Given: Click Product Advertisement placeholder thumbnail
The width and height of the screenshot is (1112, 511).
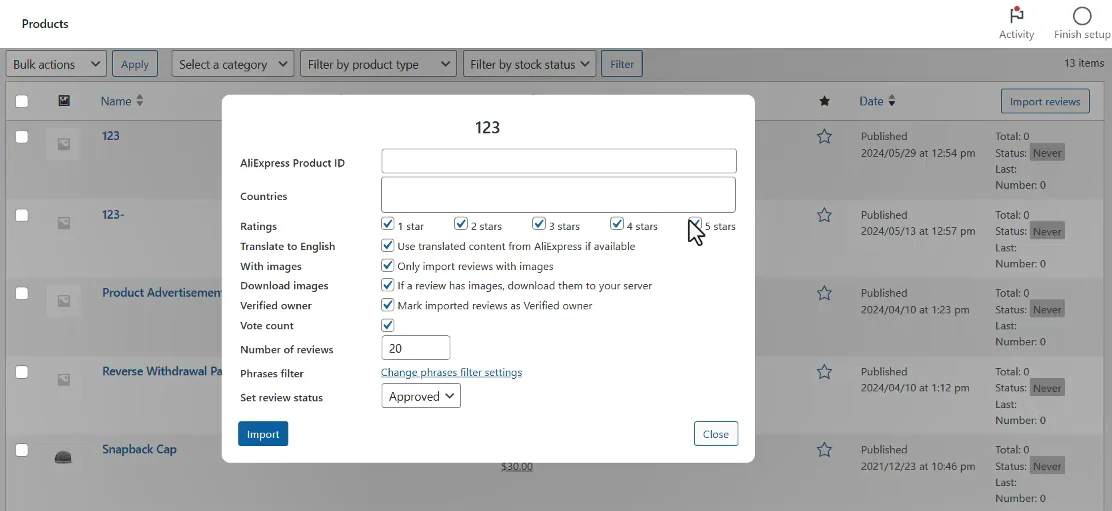Looking at the screenshot, I should tap(63, 301).
